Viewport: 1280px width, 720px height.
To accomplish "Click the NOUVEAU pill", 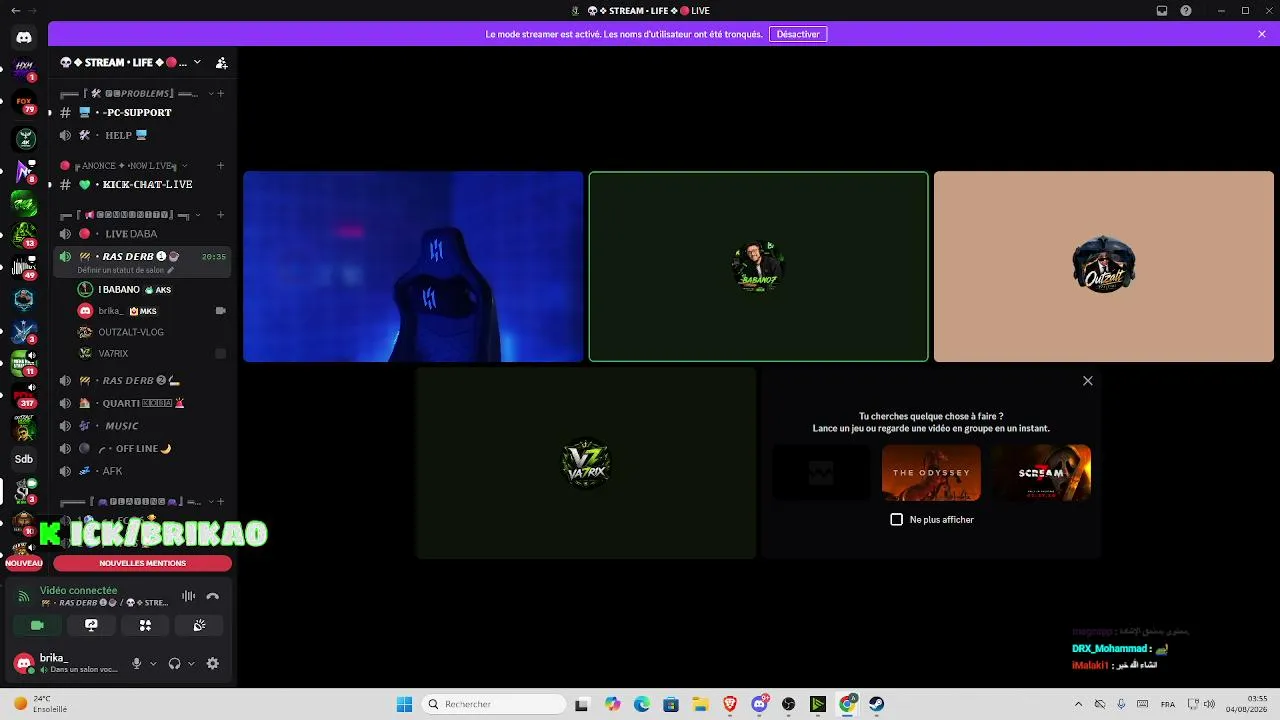I will pyautogui.click(x=24, y=563).
